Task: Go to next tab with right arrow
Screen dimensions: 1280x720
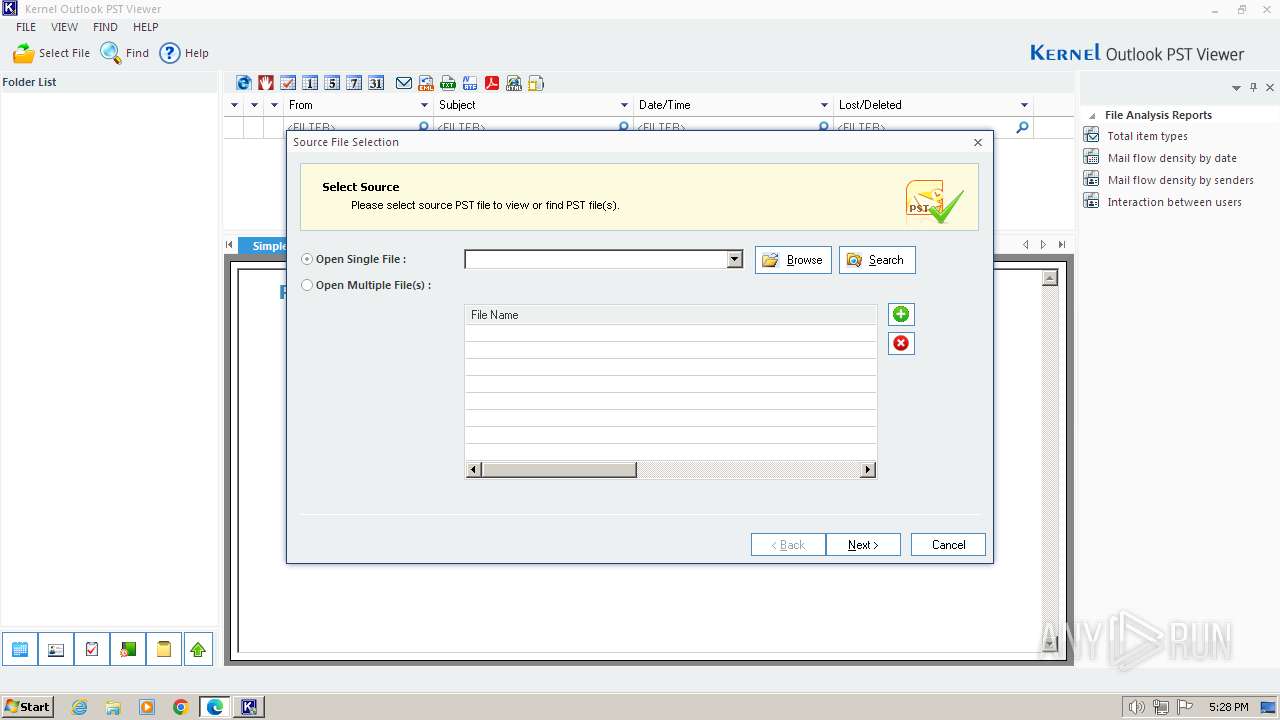Action: (x=1043, y=245)
